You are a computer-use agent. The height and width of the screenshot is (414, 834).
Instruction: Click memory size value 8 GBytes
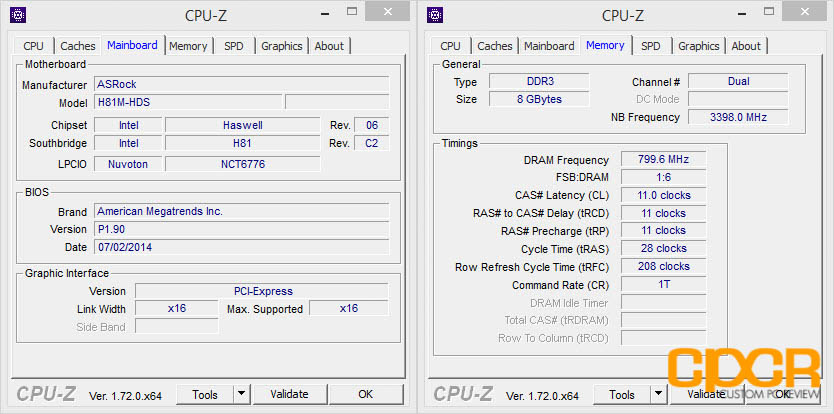(539, 99)
